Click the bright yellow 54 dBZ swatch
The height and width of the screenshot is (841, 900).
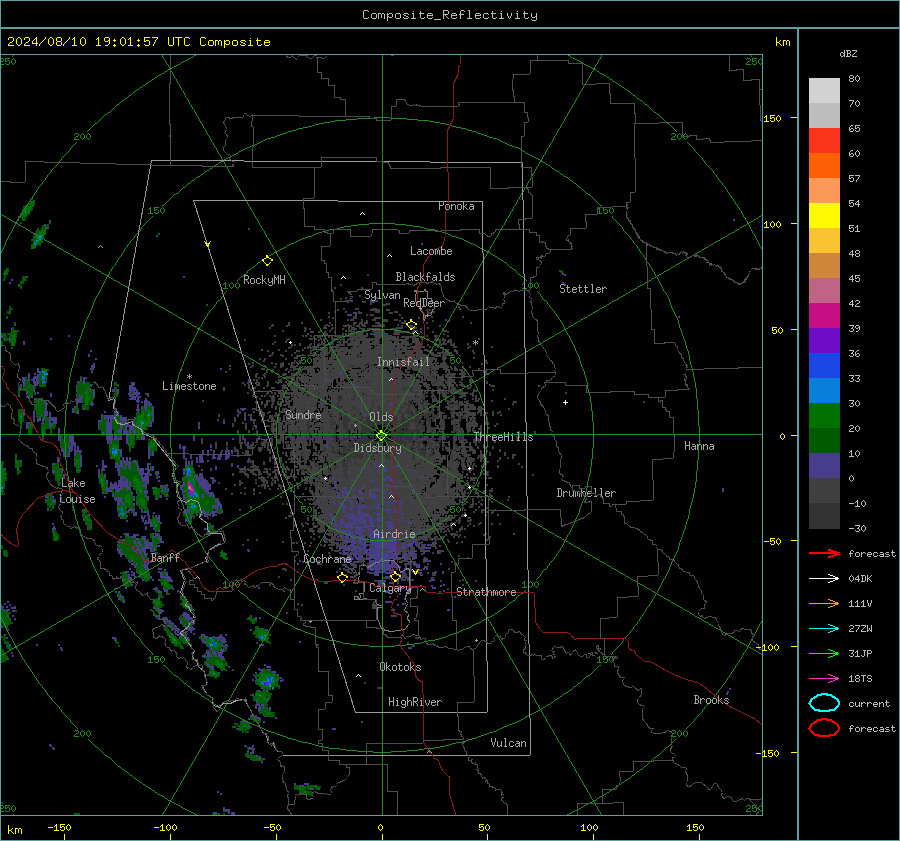[x=824, y=215]
